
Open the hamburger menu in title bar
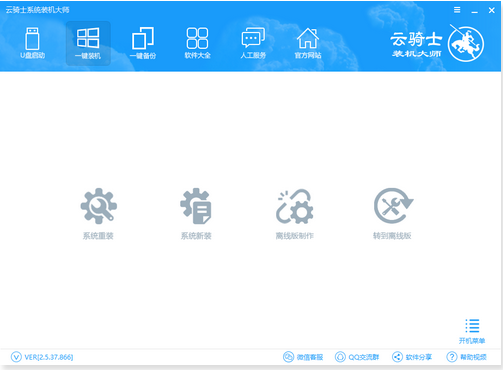(x=457, y=10)
